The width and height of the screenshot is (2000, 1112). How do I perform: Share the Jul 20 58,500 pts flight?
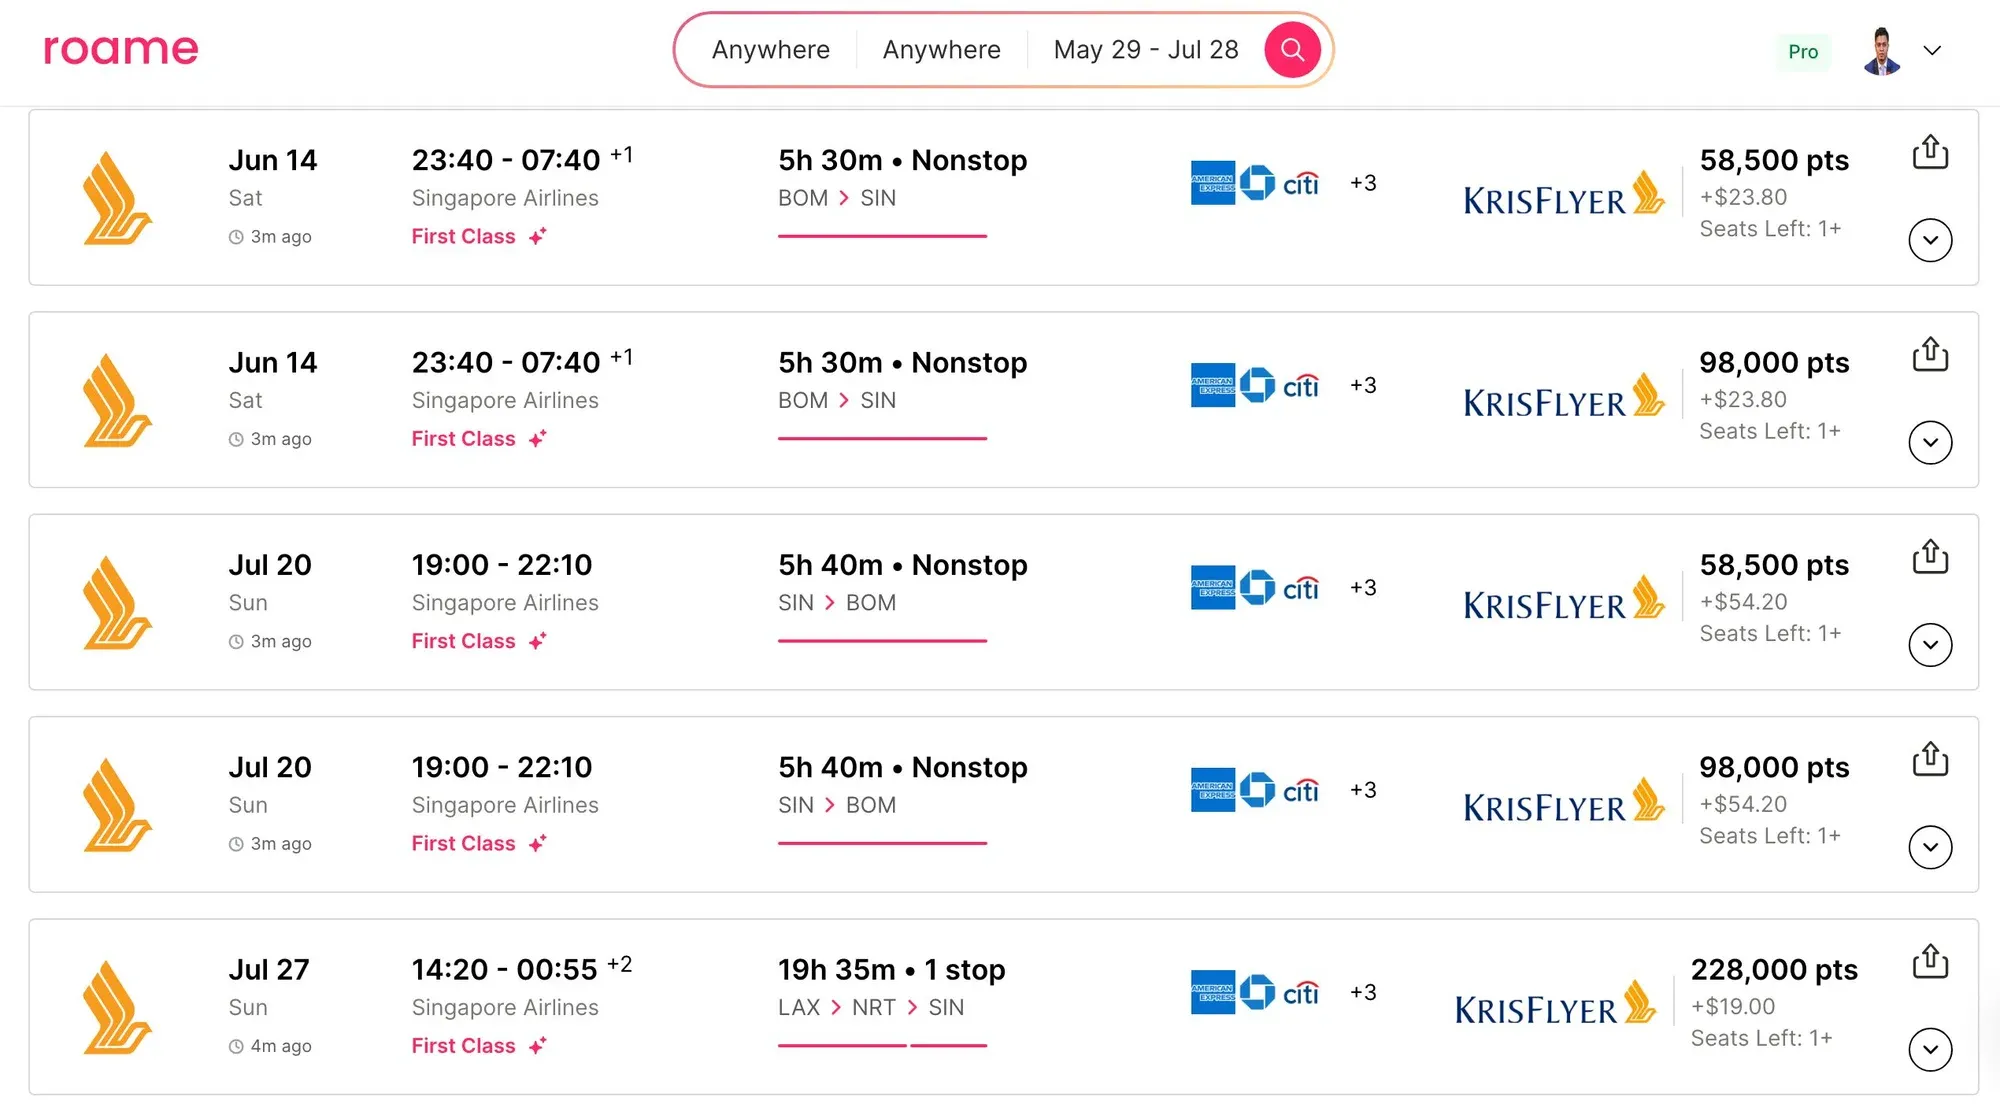1930,557
